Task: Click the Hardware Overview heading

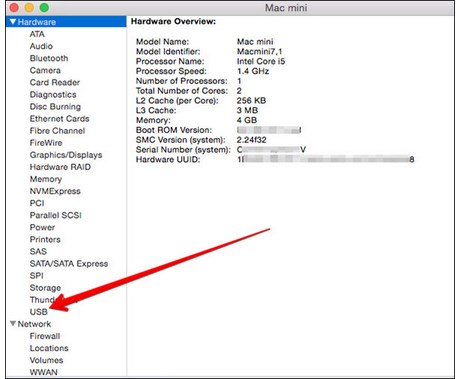Action: point(173,21)
